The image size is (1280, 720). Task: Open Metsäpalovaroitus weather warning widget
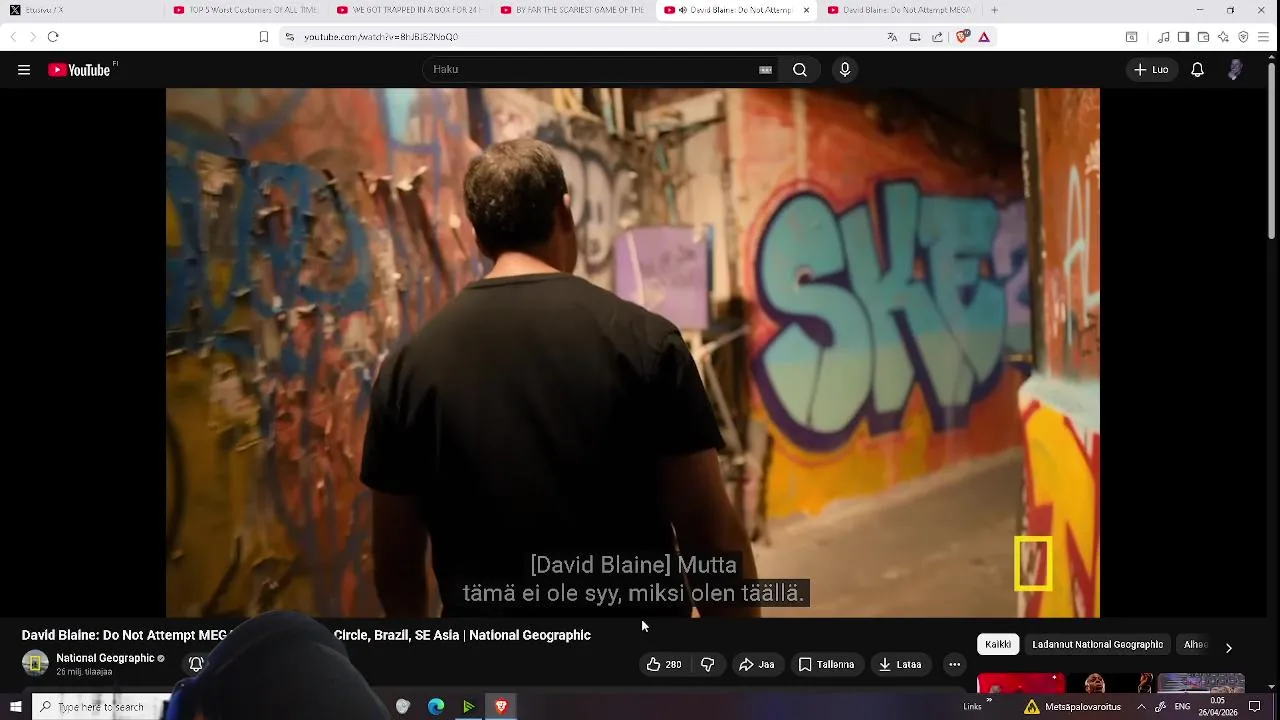1072,707
